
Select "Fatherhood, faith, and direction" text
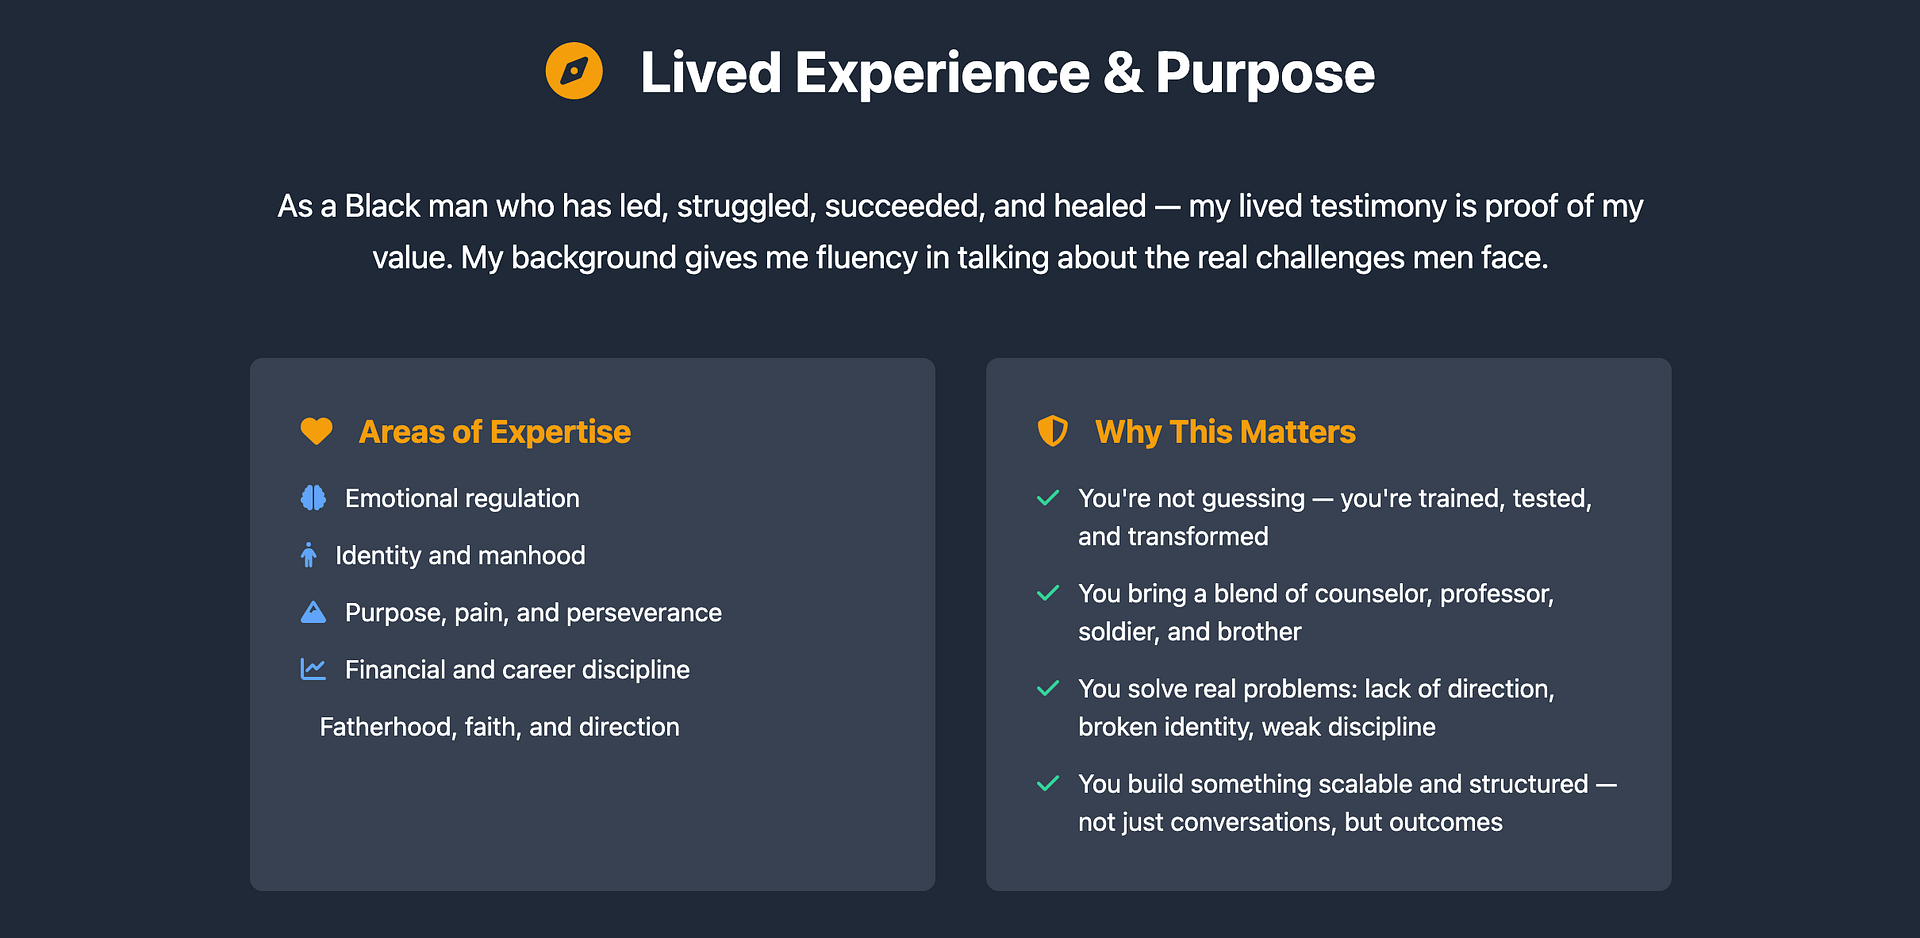[x=499, y=727]
